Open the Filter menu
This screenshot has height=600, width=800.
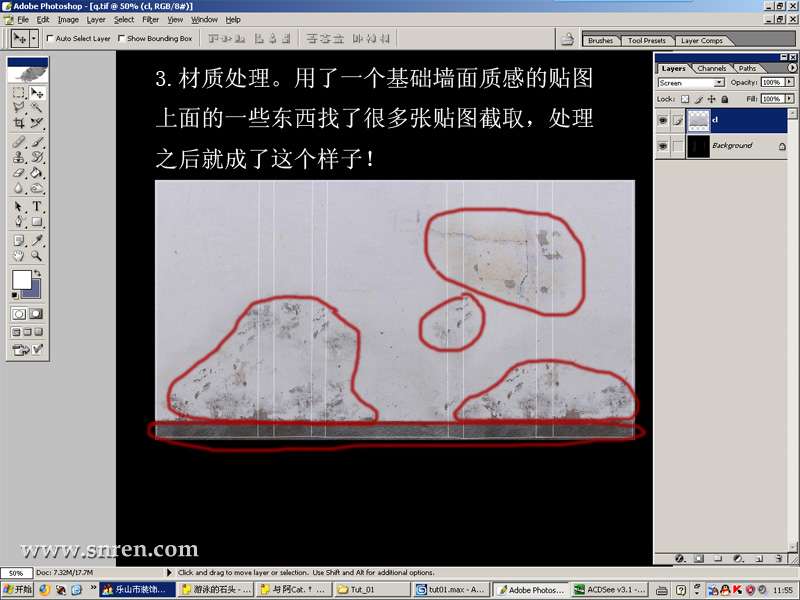(x=151, y=19)
